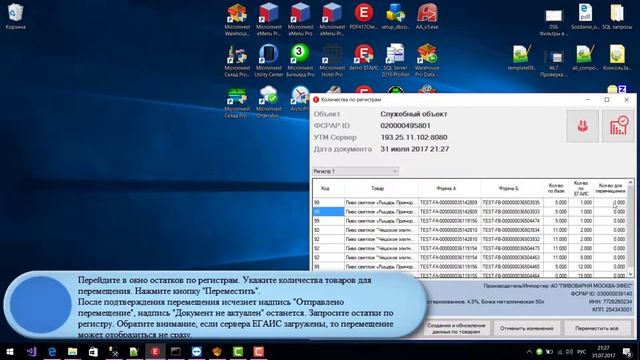Viewport: 640px width, 360px height.
Task: Select the Microinvest Бильярд Pro shortcut
Action: [x=300, y=61]
